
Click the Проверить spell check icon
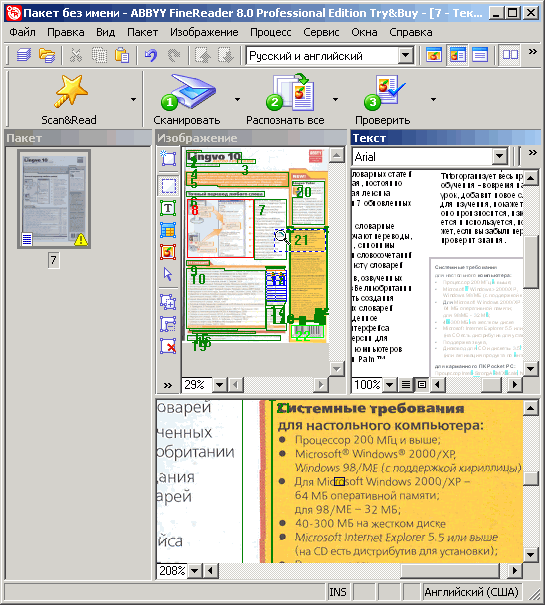coord(384,92)
